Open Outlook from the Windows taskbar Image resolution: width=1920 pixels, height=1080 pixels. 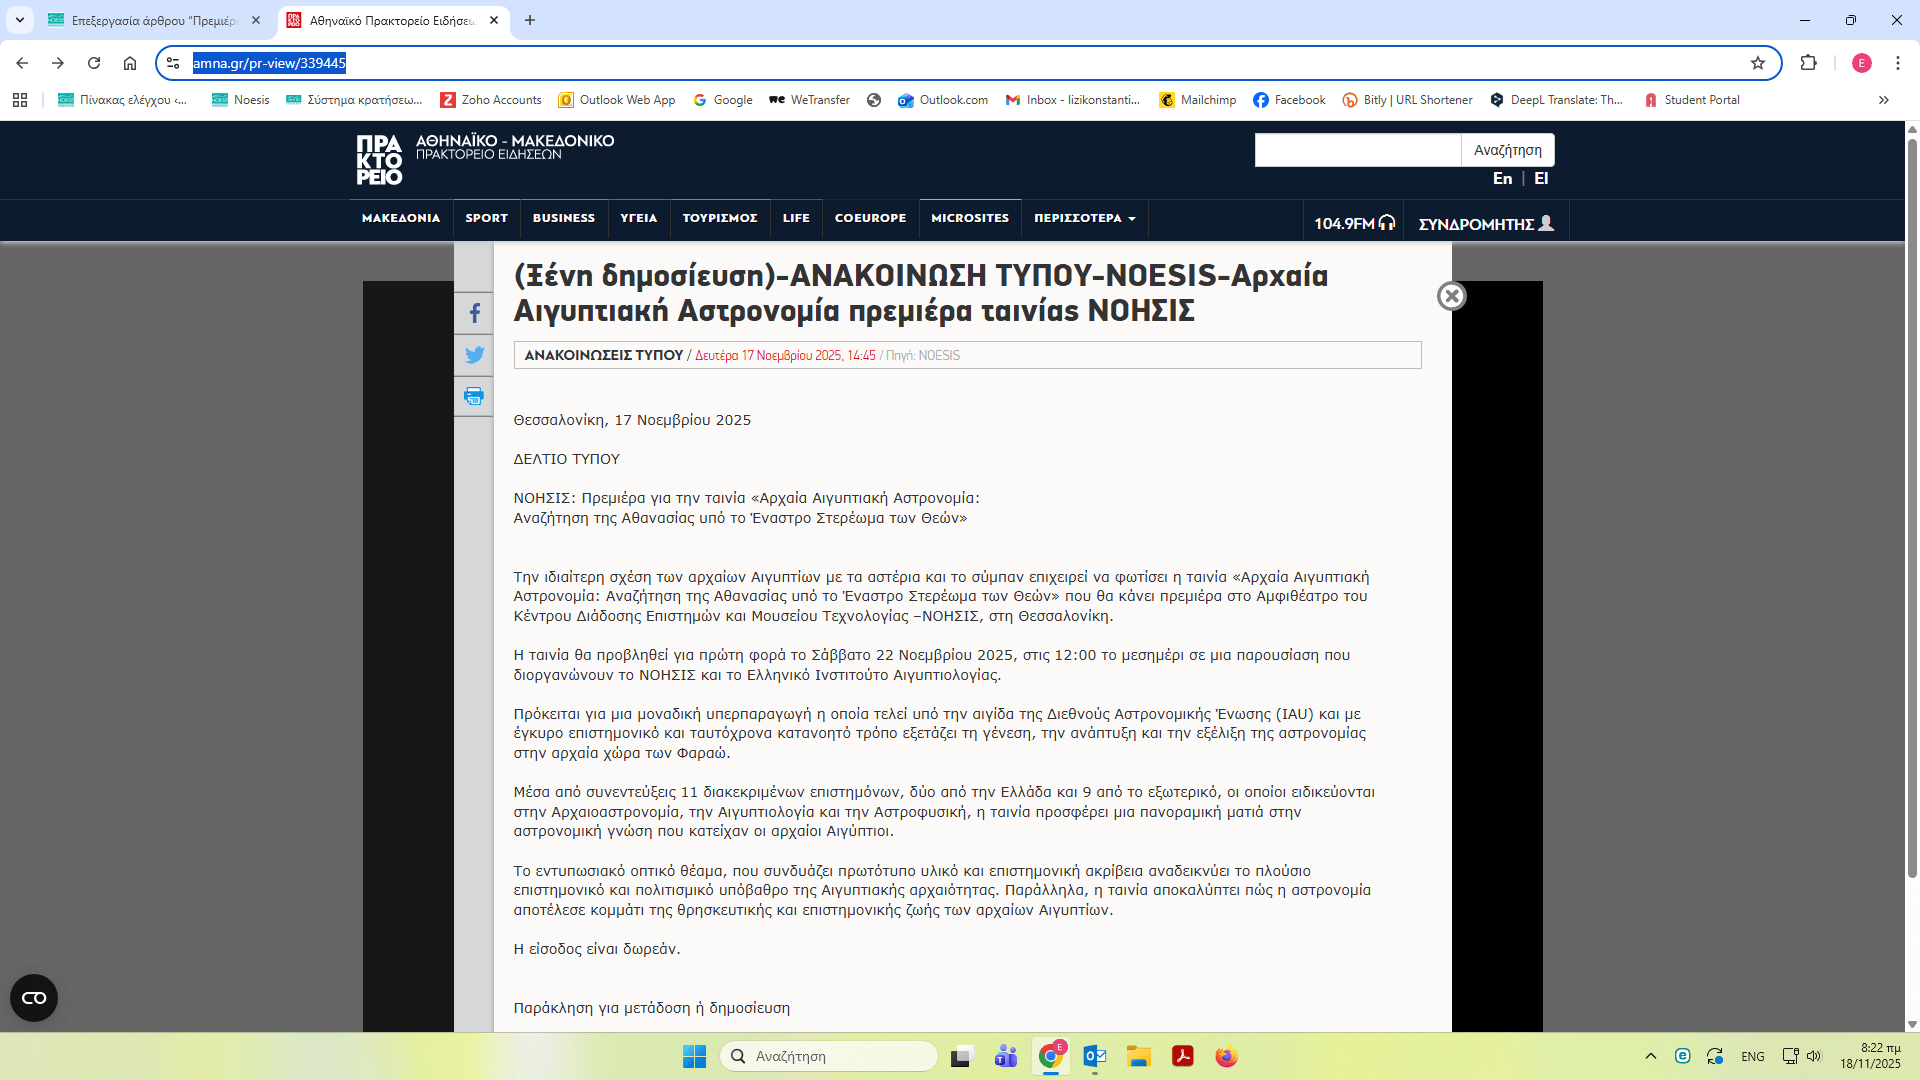click(1094, 1056)
